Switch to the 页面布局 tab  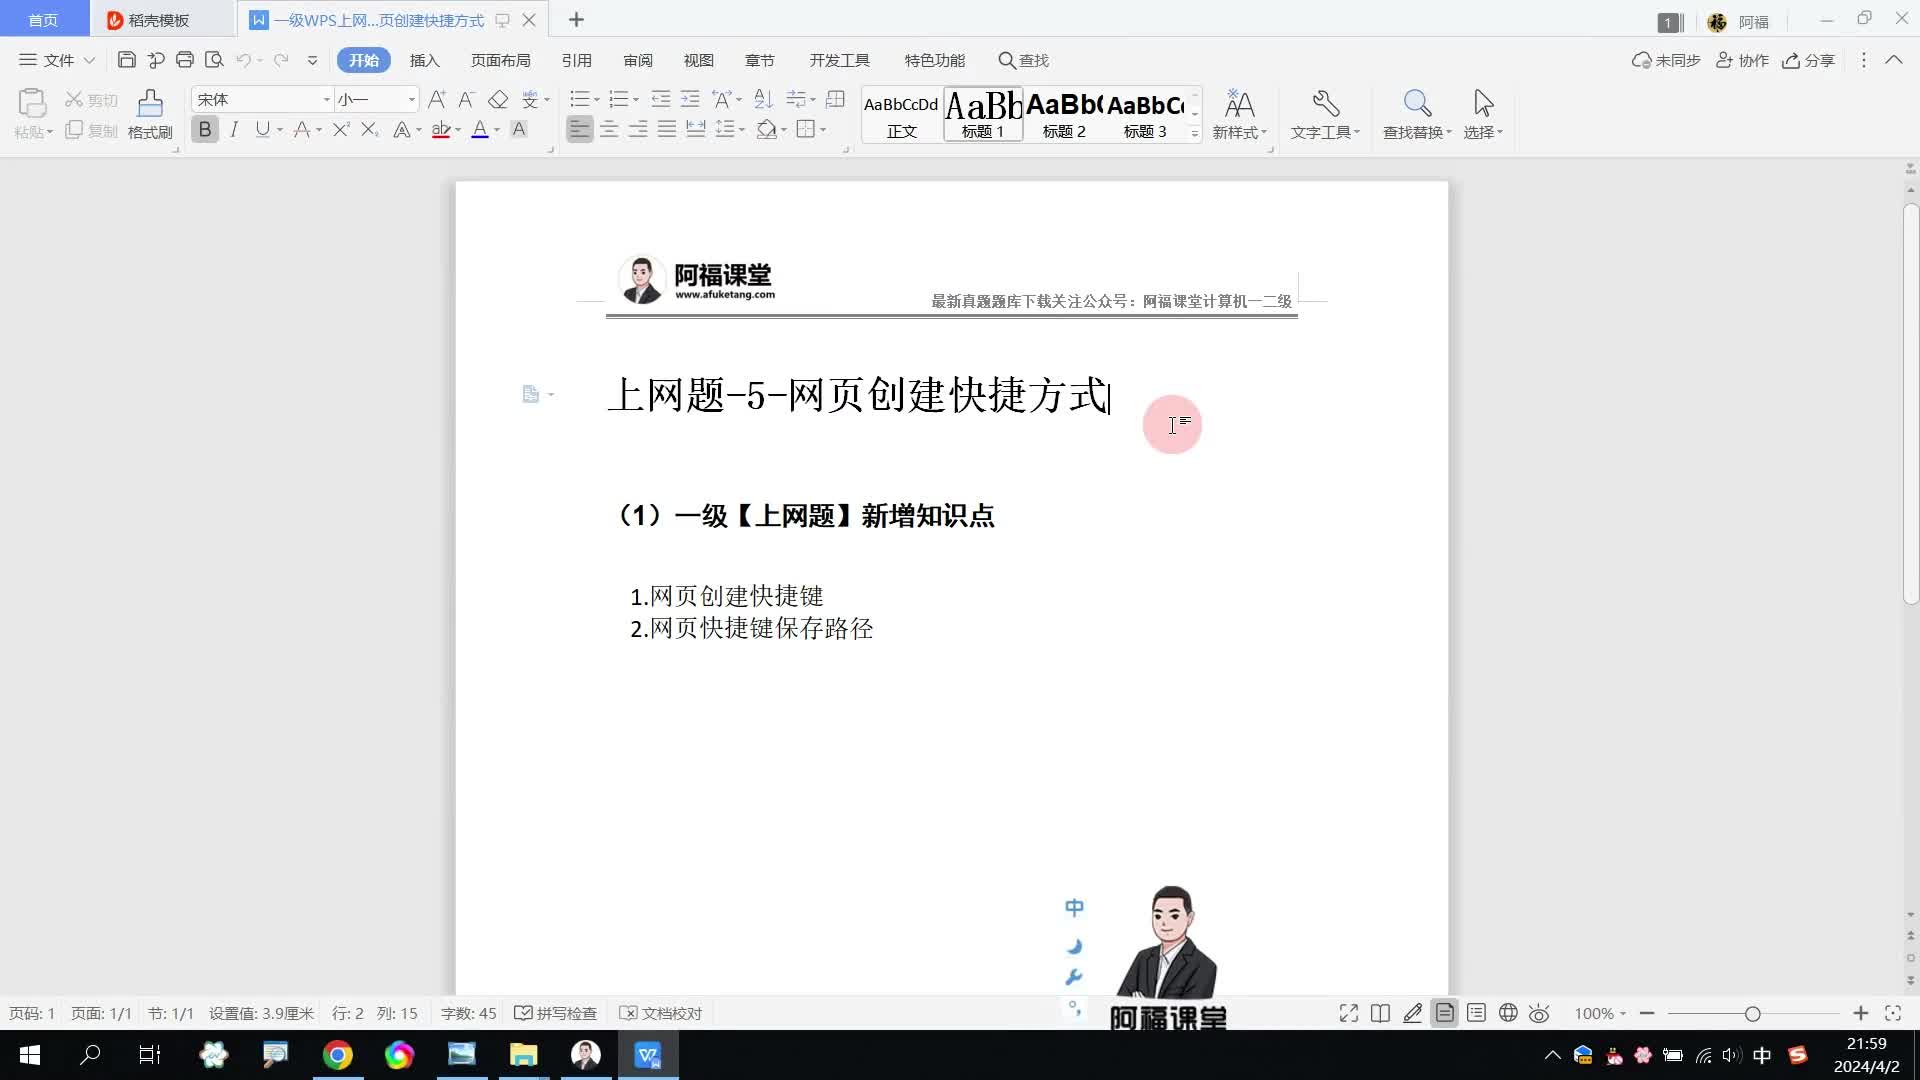pyautogui.click(x=500, y=60)
